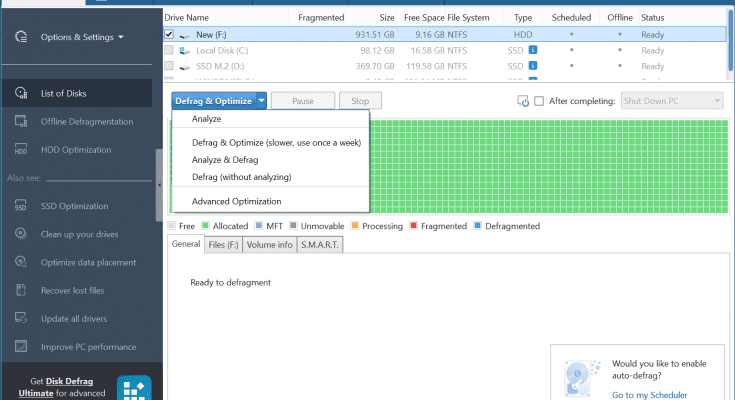Switch to the S.M.A.R.T. tab
This screenshot has width=735, height=400.
click(x=320, y=244)
